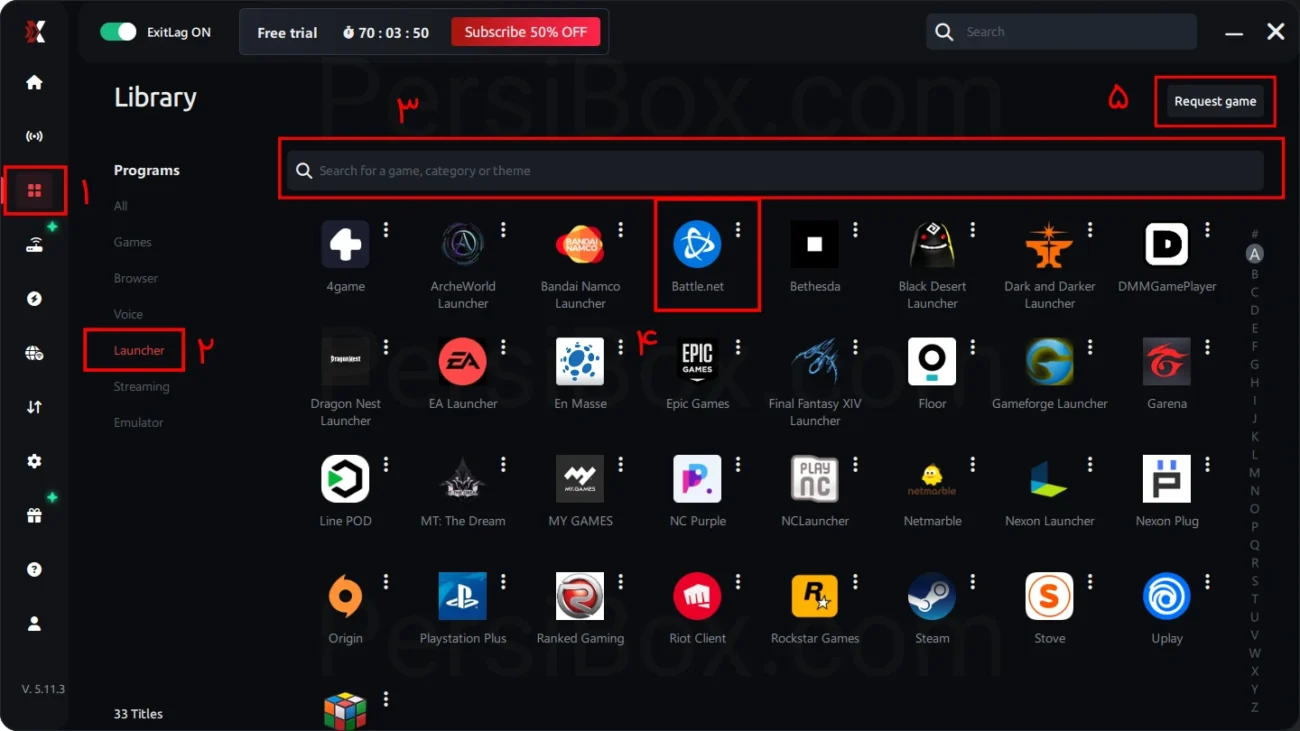This screenshot has height=731, width=1300.
Task: Select the Origin icon
Action: [345, 596]
